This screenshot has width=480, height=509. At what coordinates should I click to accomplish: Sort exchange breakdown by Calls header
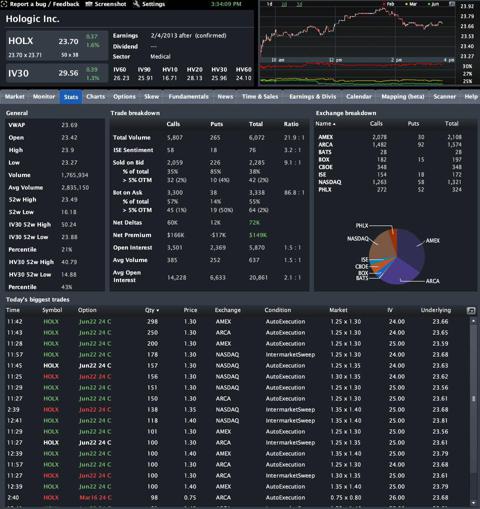(x=376, y=124)
